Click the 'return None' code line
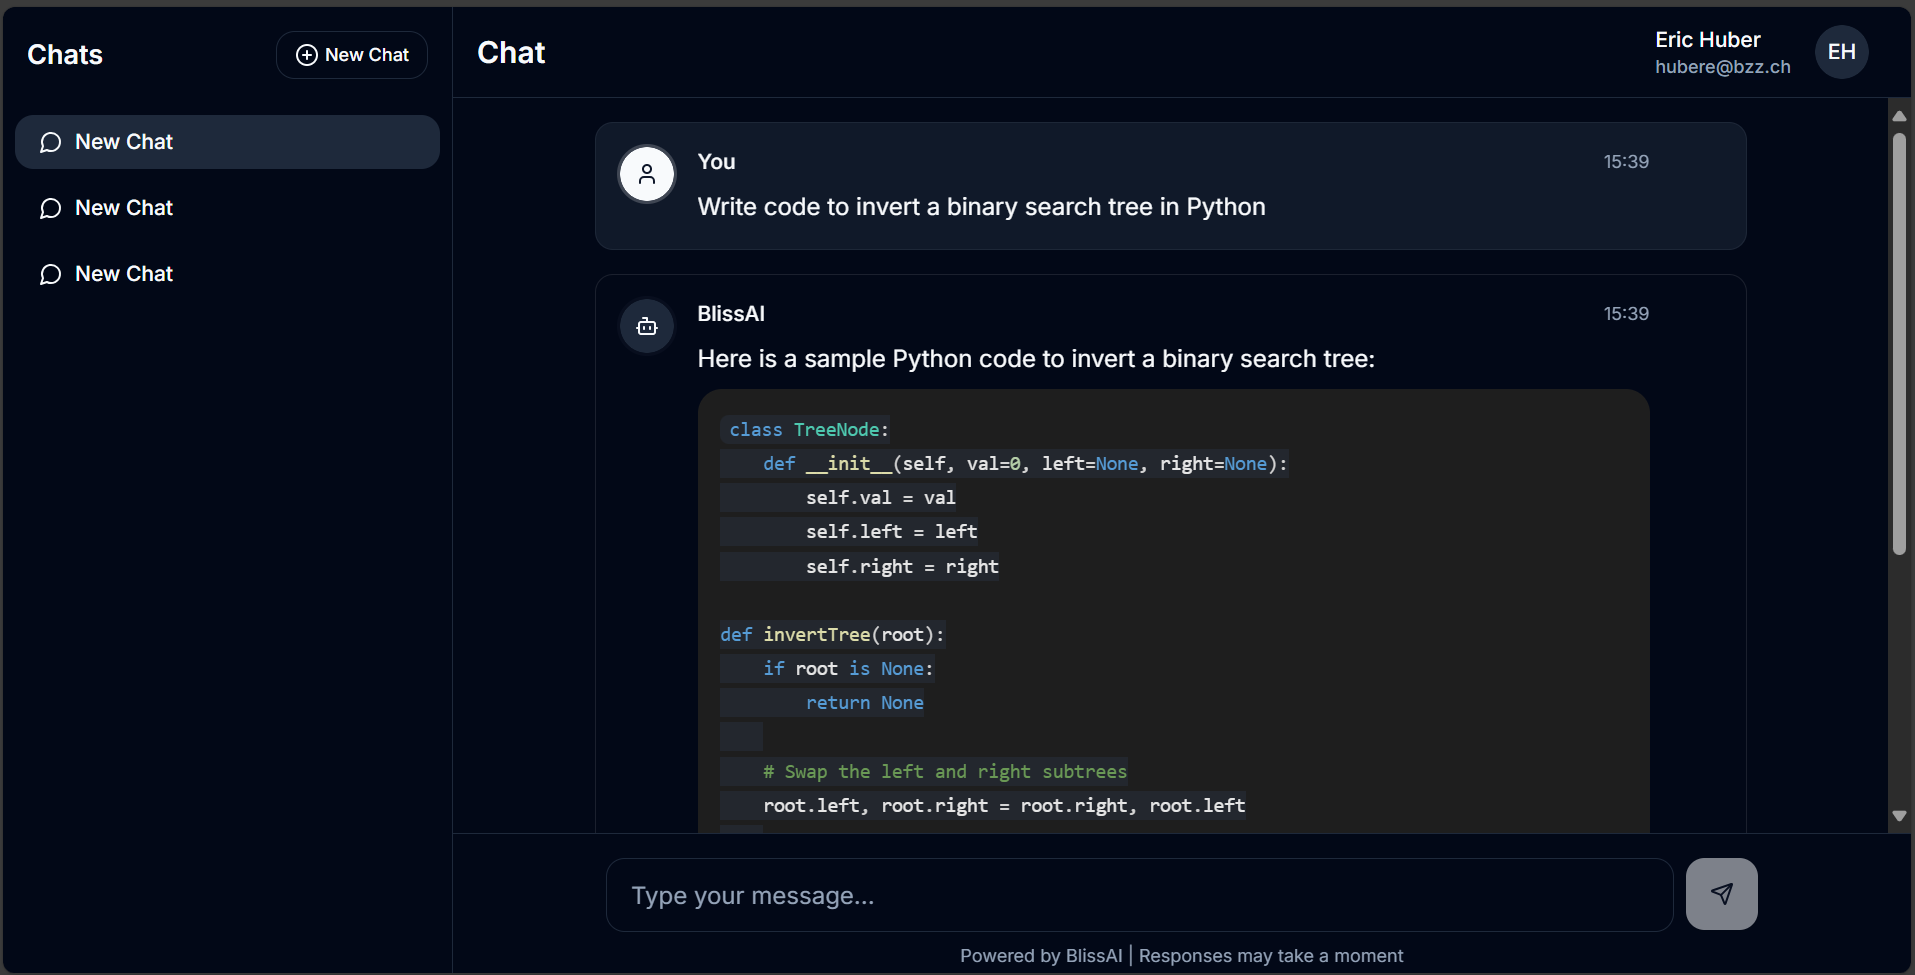The height and width of the screenshot is (975, 1915). click(x=864, y=703)
